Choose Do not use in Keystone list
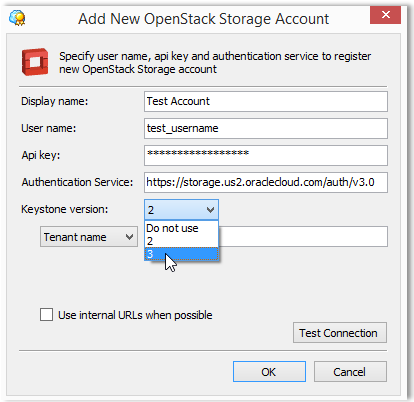The height and width of the screenshot is (402, 414). pyautogui.click(x=182, y=228)
